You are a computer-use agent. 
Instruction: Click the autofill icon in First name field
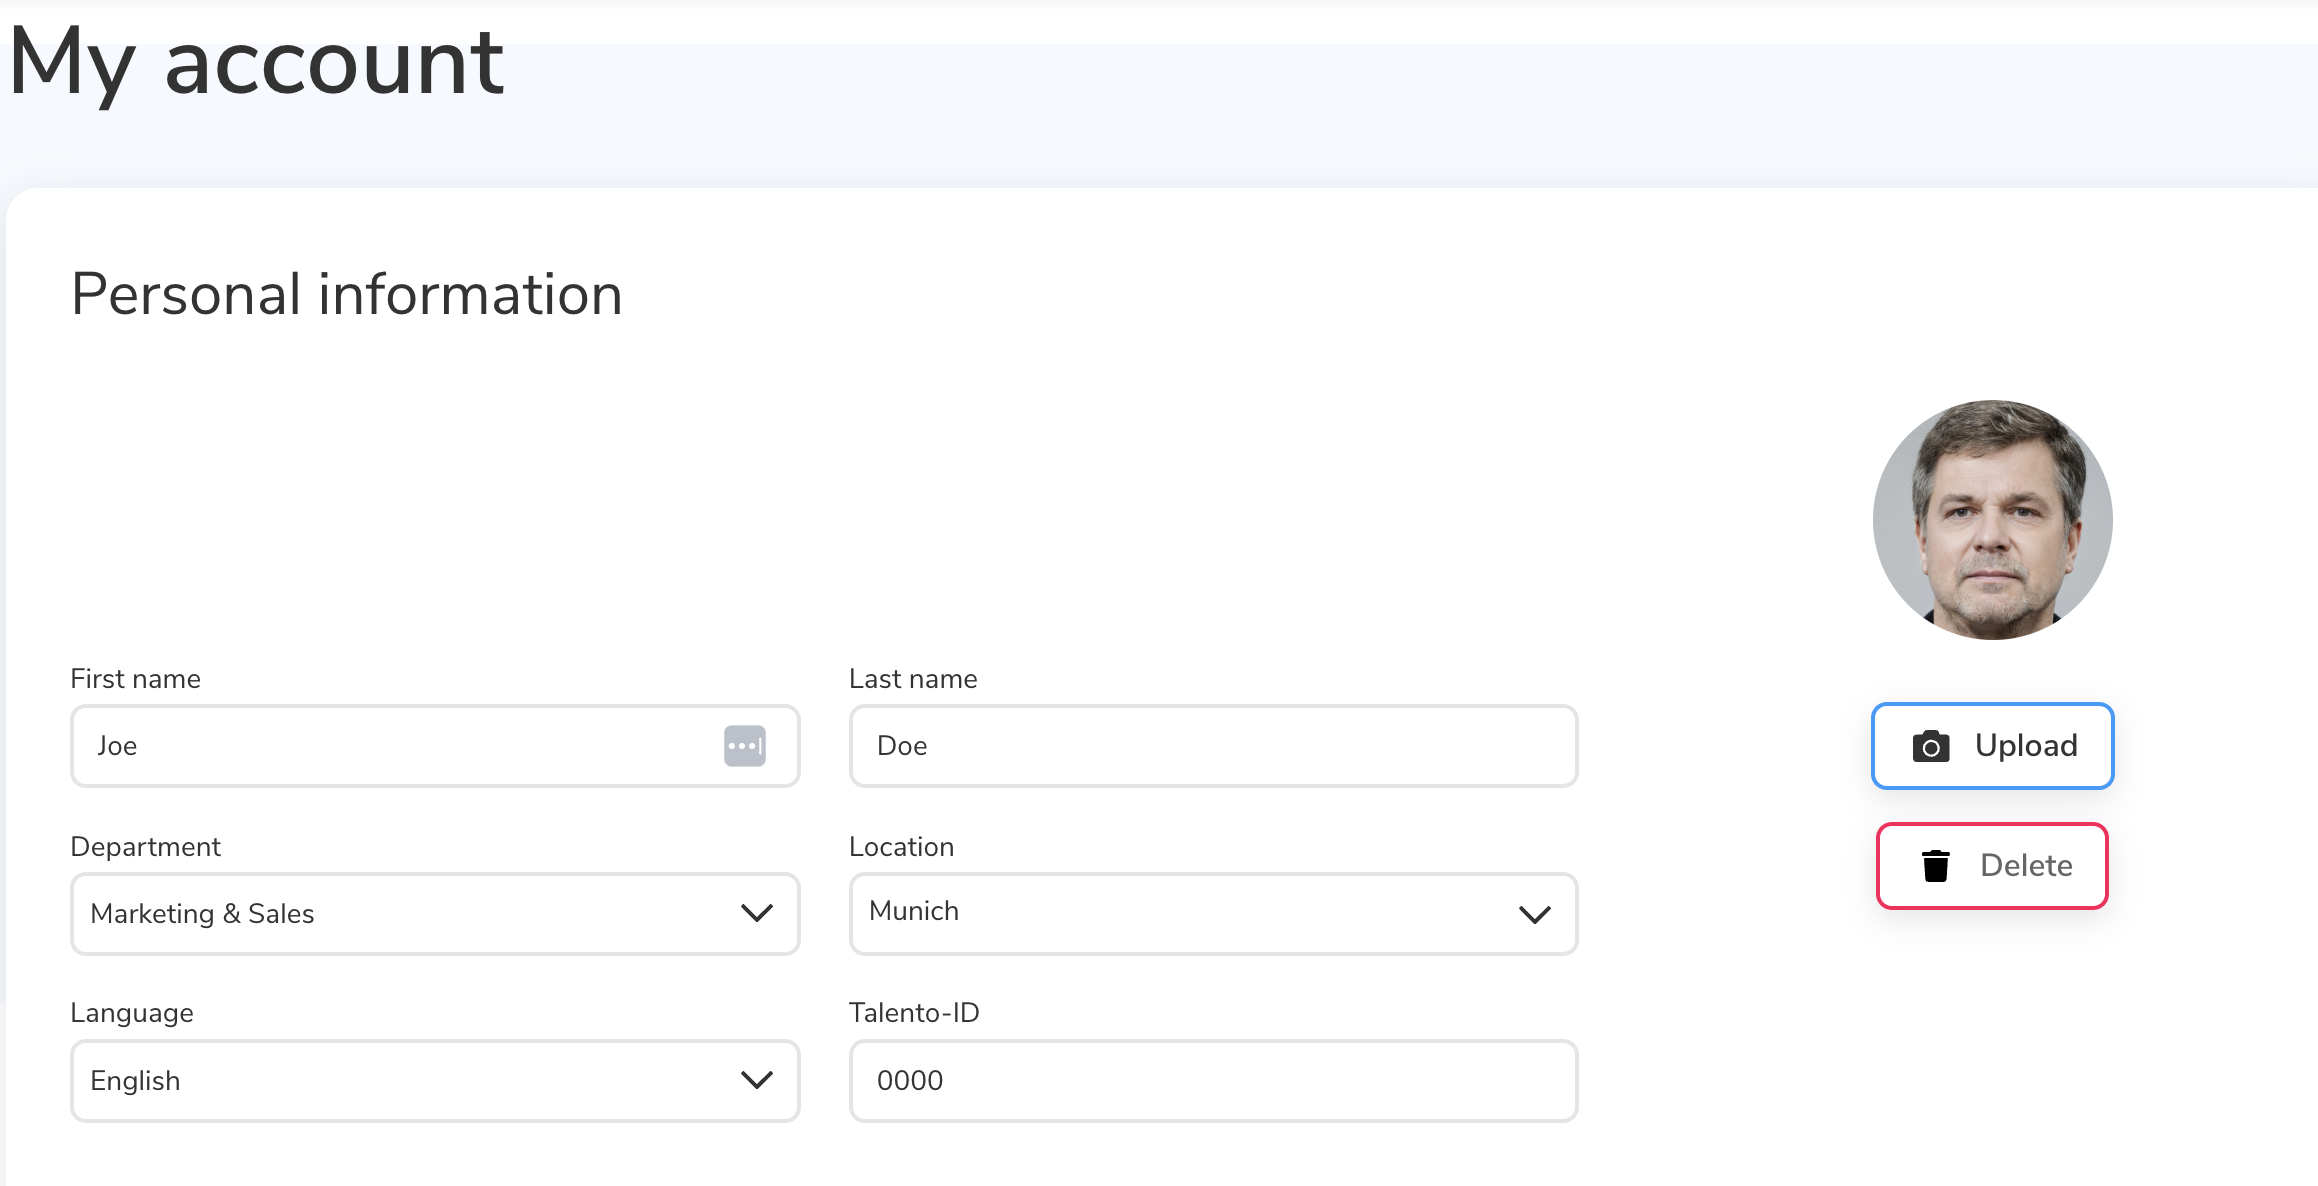pyautogui.click(x=744, y=746)
